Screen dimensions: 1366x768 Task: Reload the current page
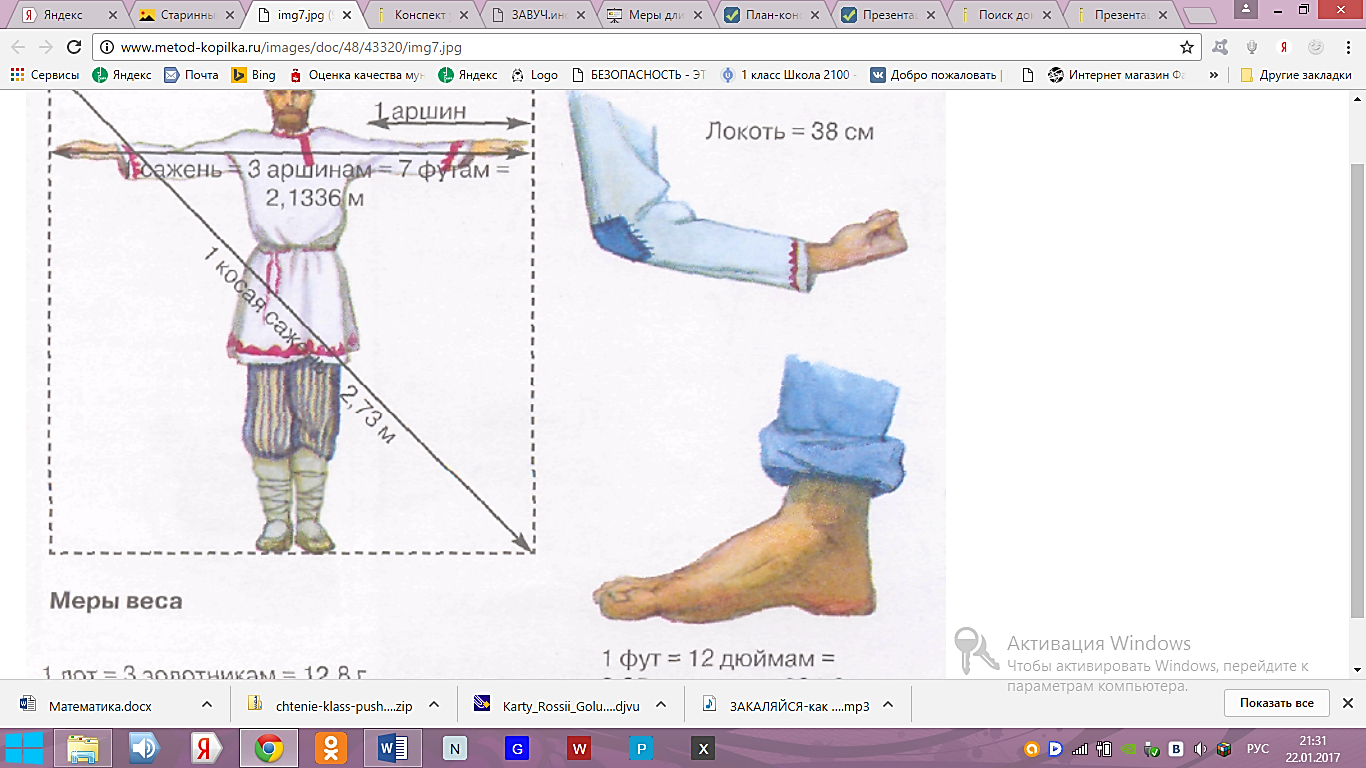[x=73, y=47]
